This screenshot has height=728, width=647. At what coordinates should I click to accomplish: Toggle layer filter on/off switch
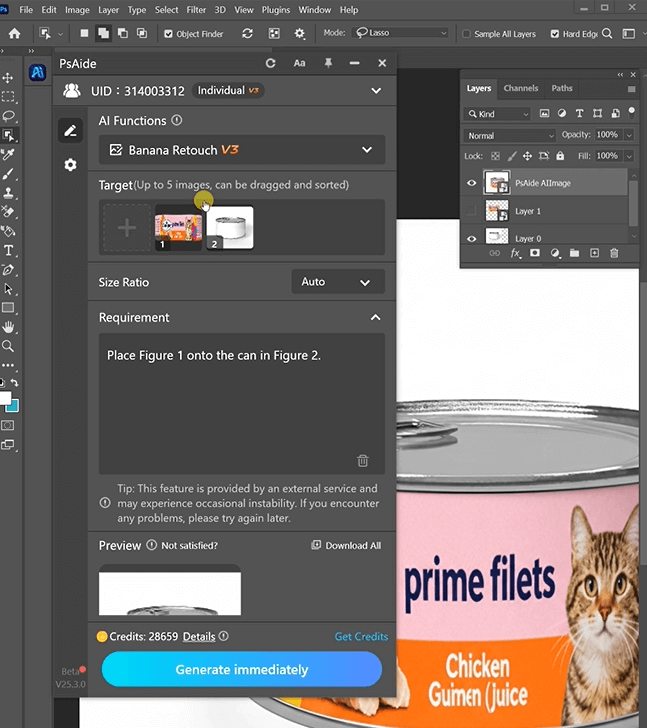pos(631,111)
